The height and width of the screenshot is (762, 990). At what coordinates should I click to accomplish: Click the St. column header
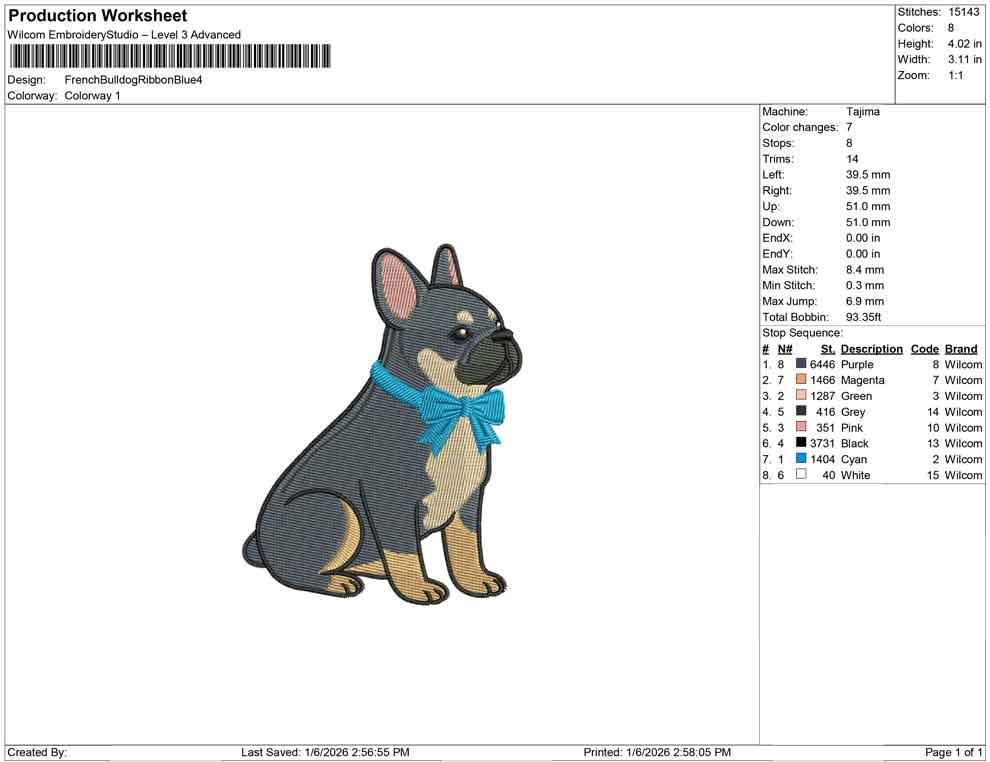(x=827, y=348)
